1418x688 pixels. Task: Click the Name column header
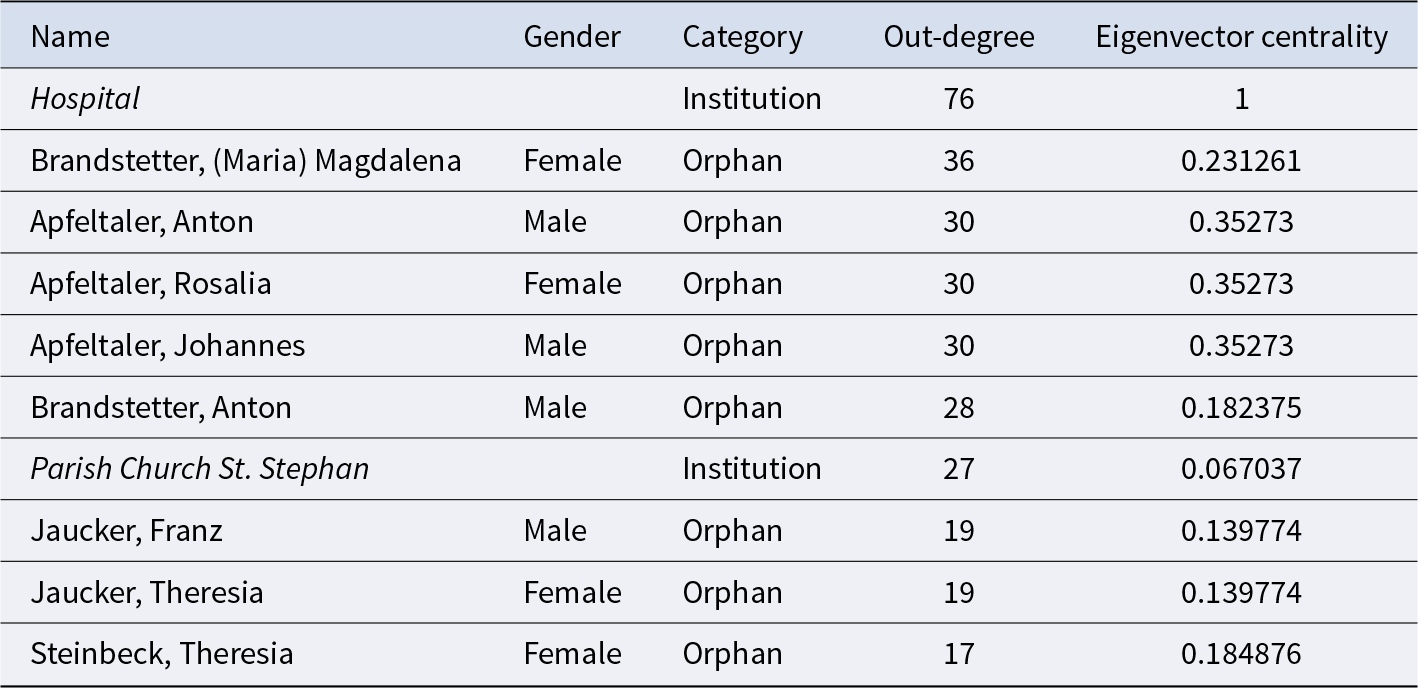pyautogui.click(x=70, y=37)
